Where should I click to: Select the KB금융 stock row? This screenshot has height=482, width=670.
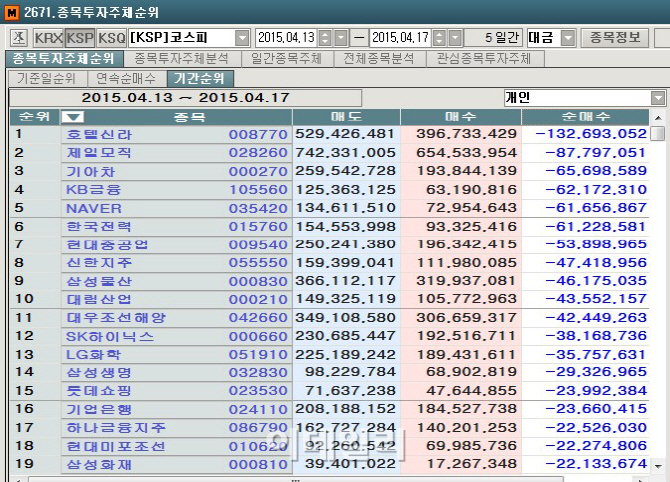coord(329,189)
